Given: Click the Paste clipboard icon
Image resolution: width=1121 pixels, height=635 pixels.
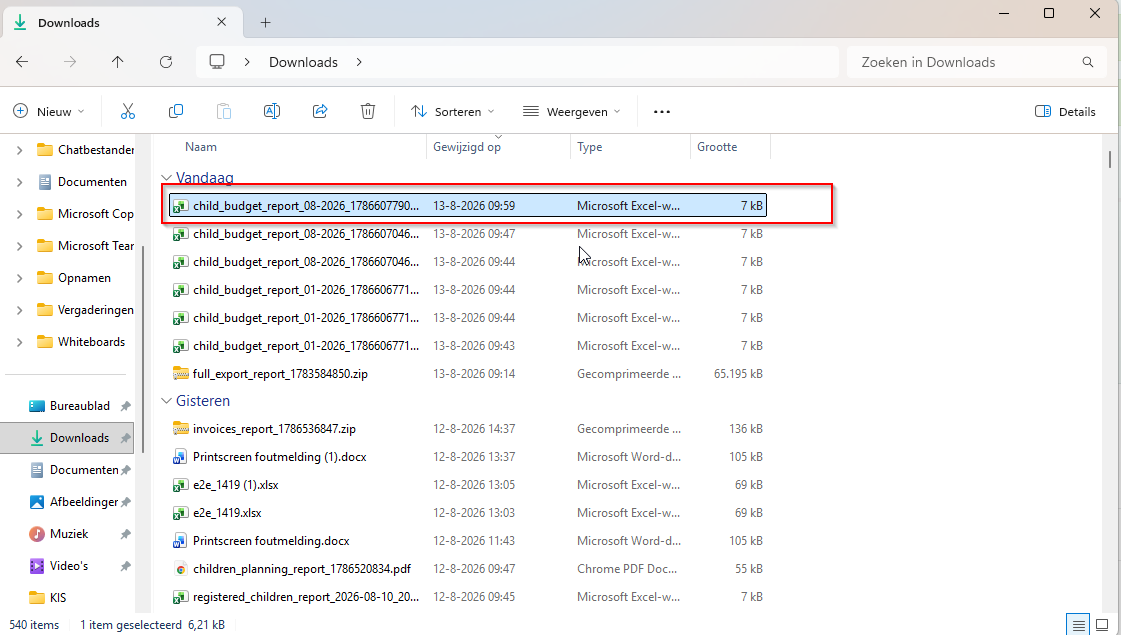Looking at the screenshot, I should pyautogui.click(x=224, y=112).
